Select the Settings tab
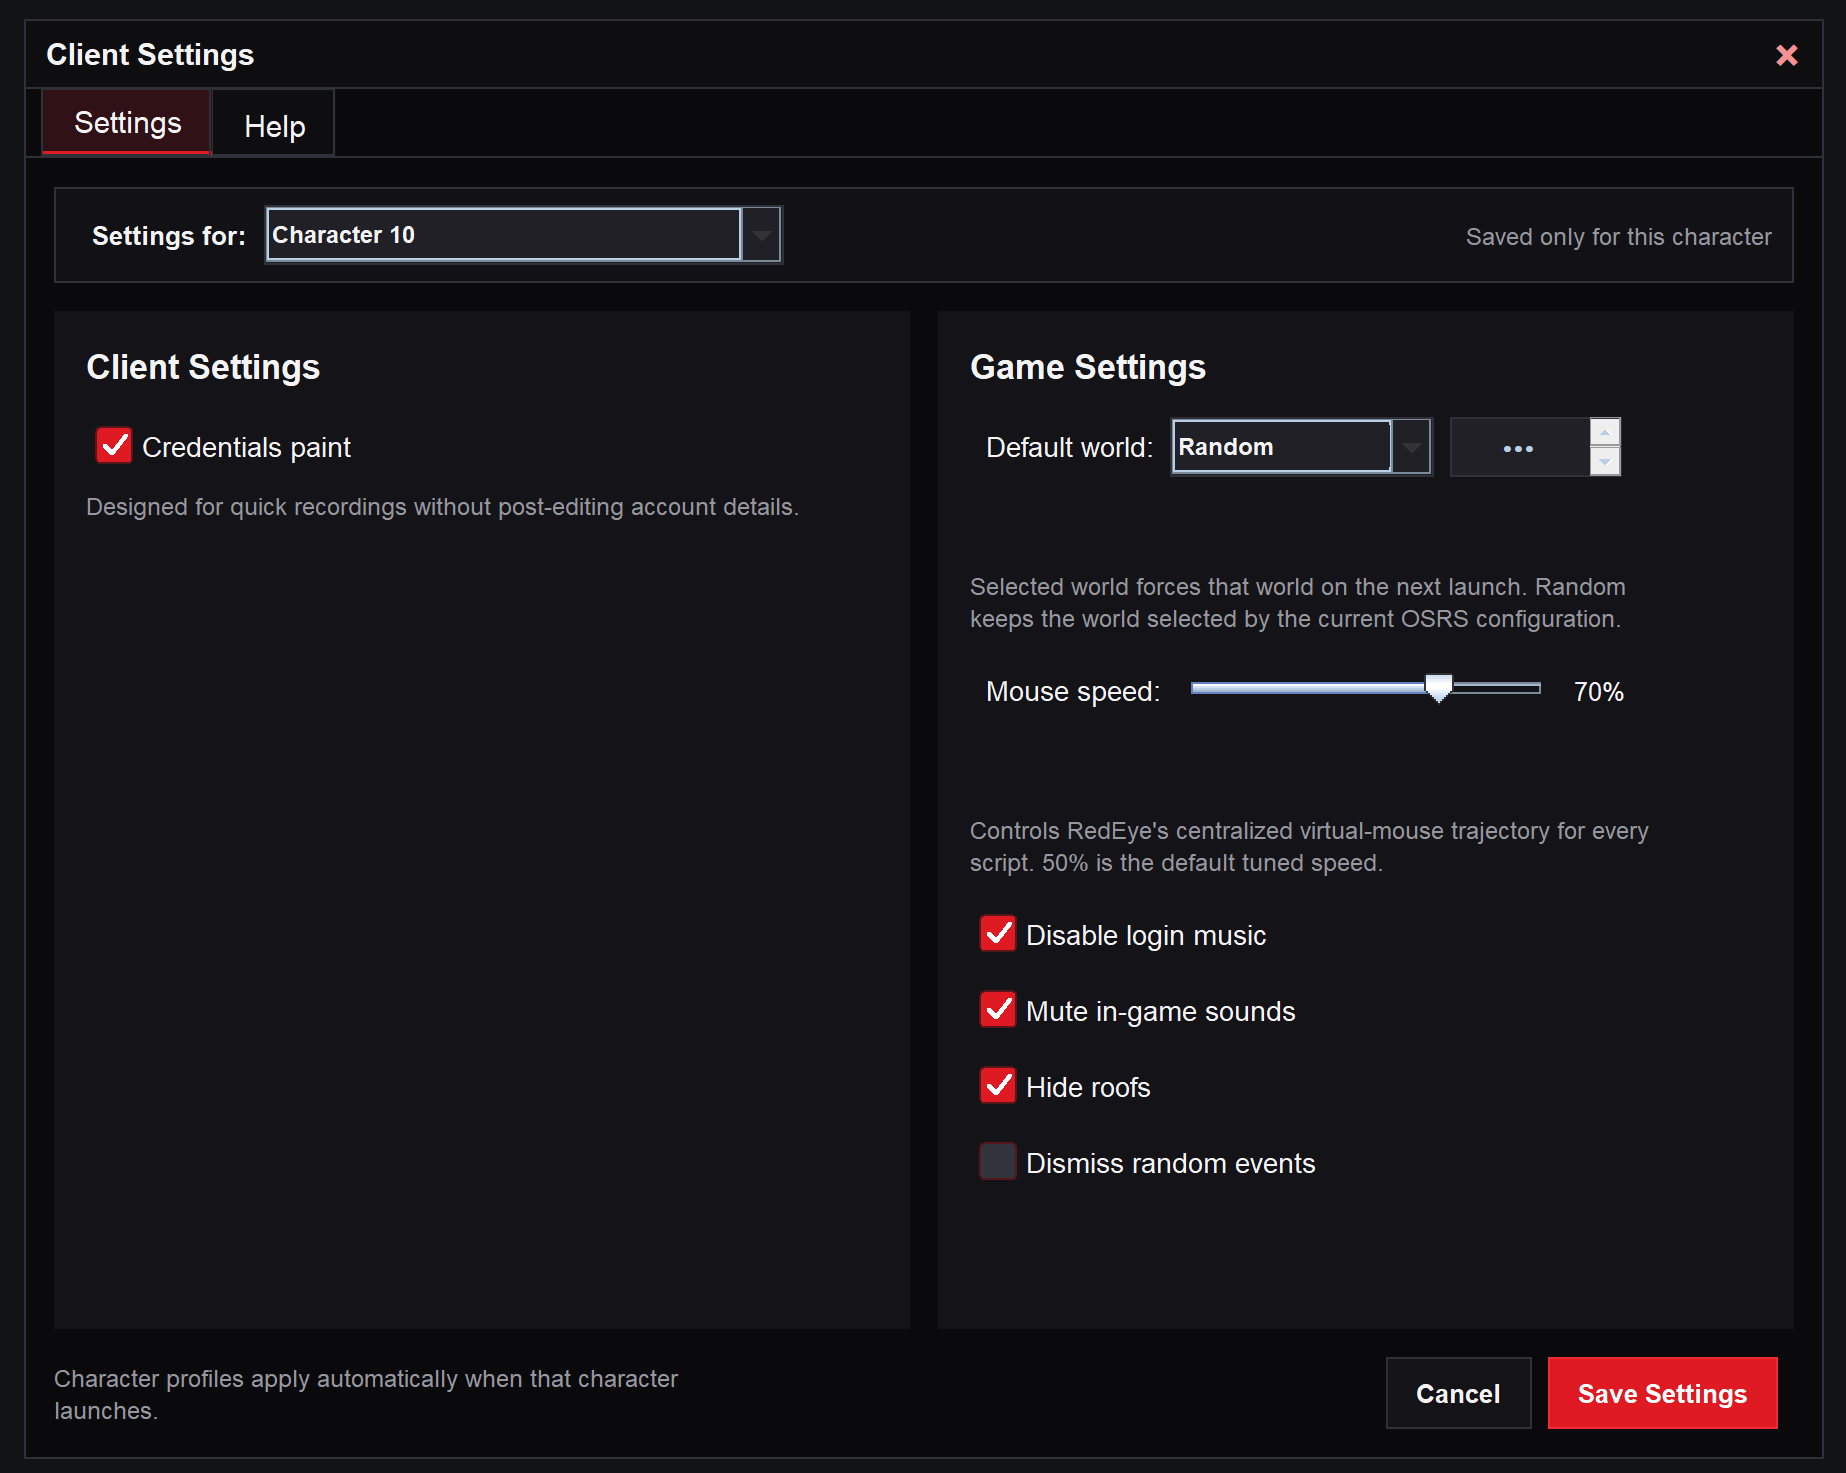This screenshot has height=1473, width=1846. point(127,123)
